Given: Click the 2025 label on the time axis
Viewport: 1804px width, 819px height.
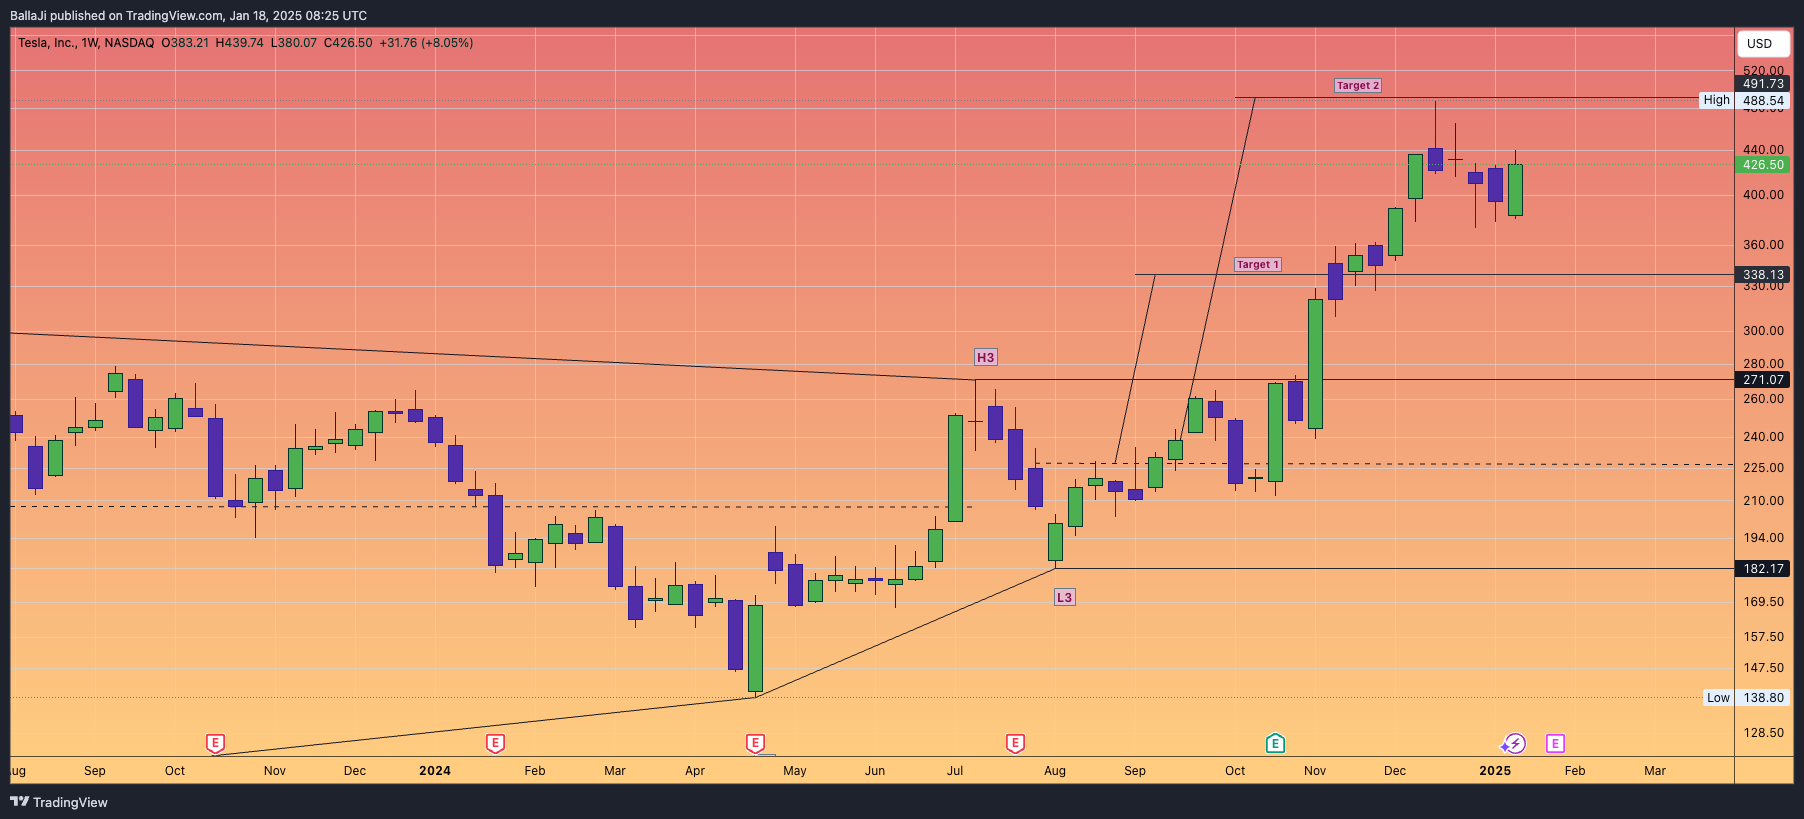Looking at the screenshot, I should click(1495, 771).
